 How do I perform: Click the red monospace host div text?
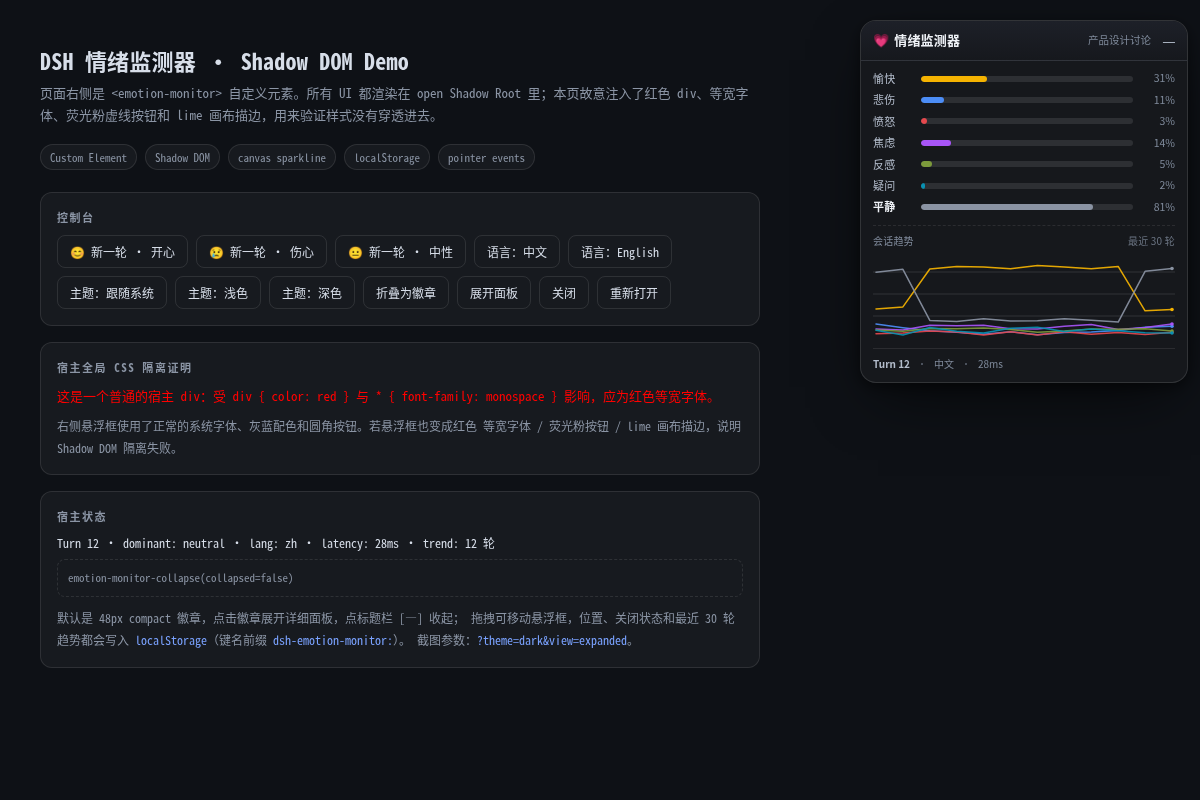coord(387,397)
